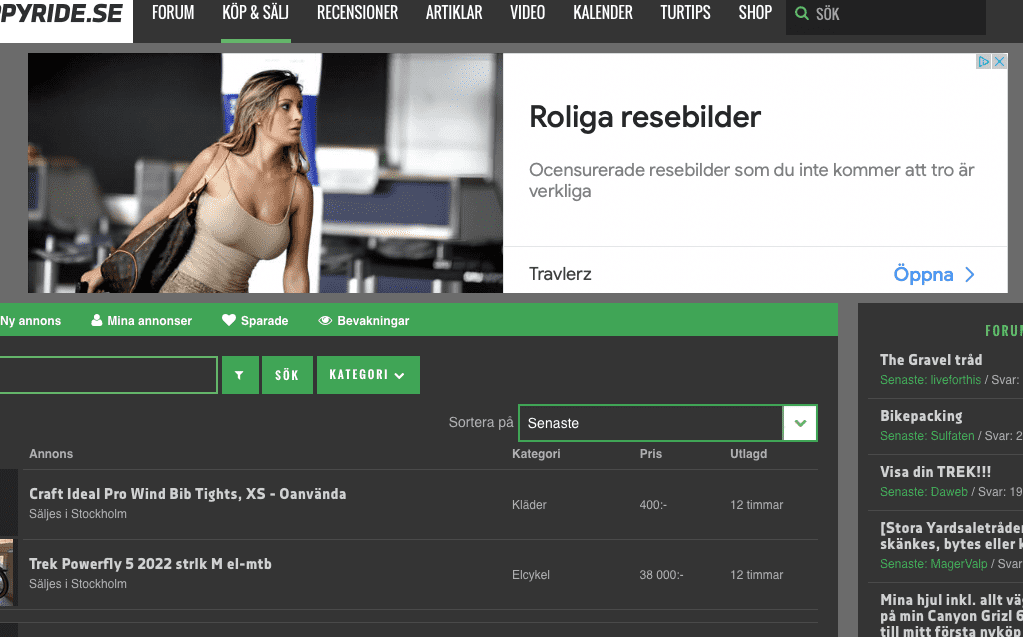Go to RECENSIONER section
The image size is (1023, 637).
pyautogui.click(x=358, y=13)
